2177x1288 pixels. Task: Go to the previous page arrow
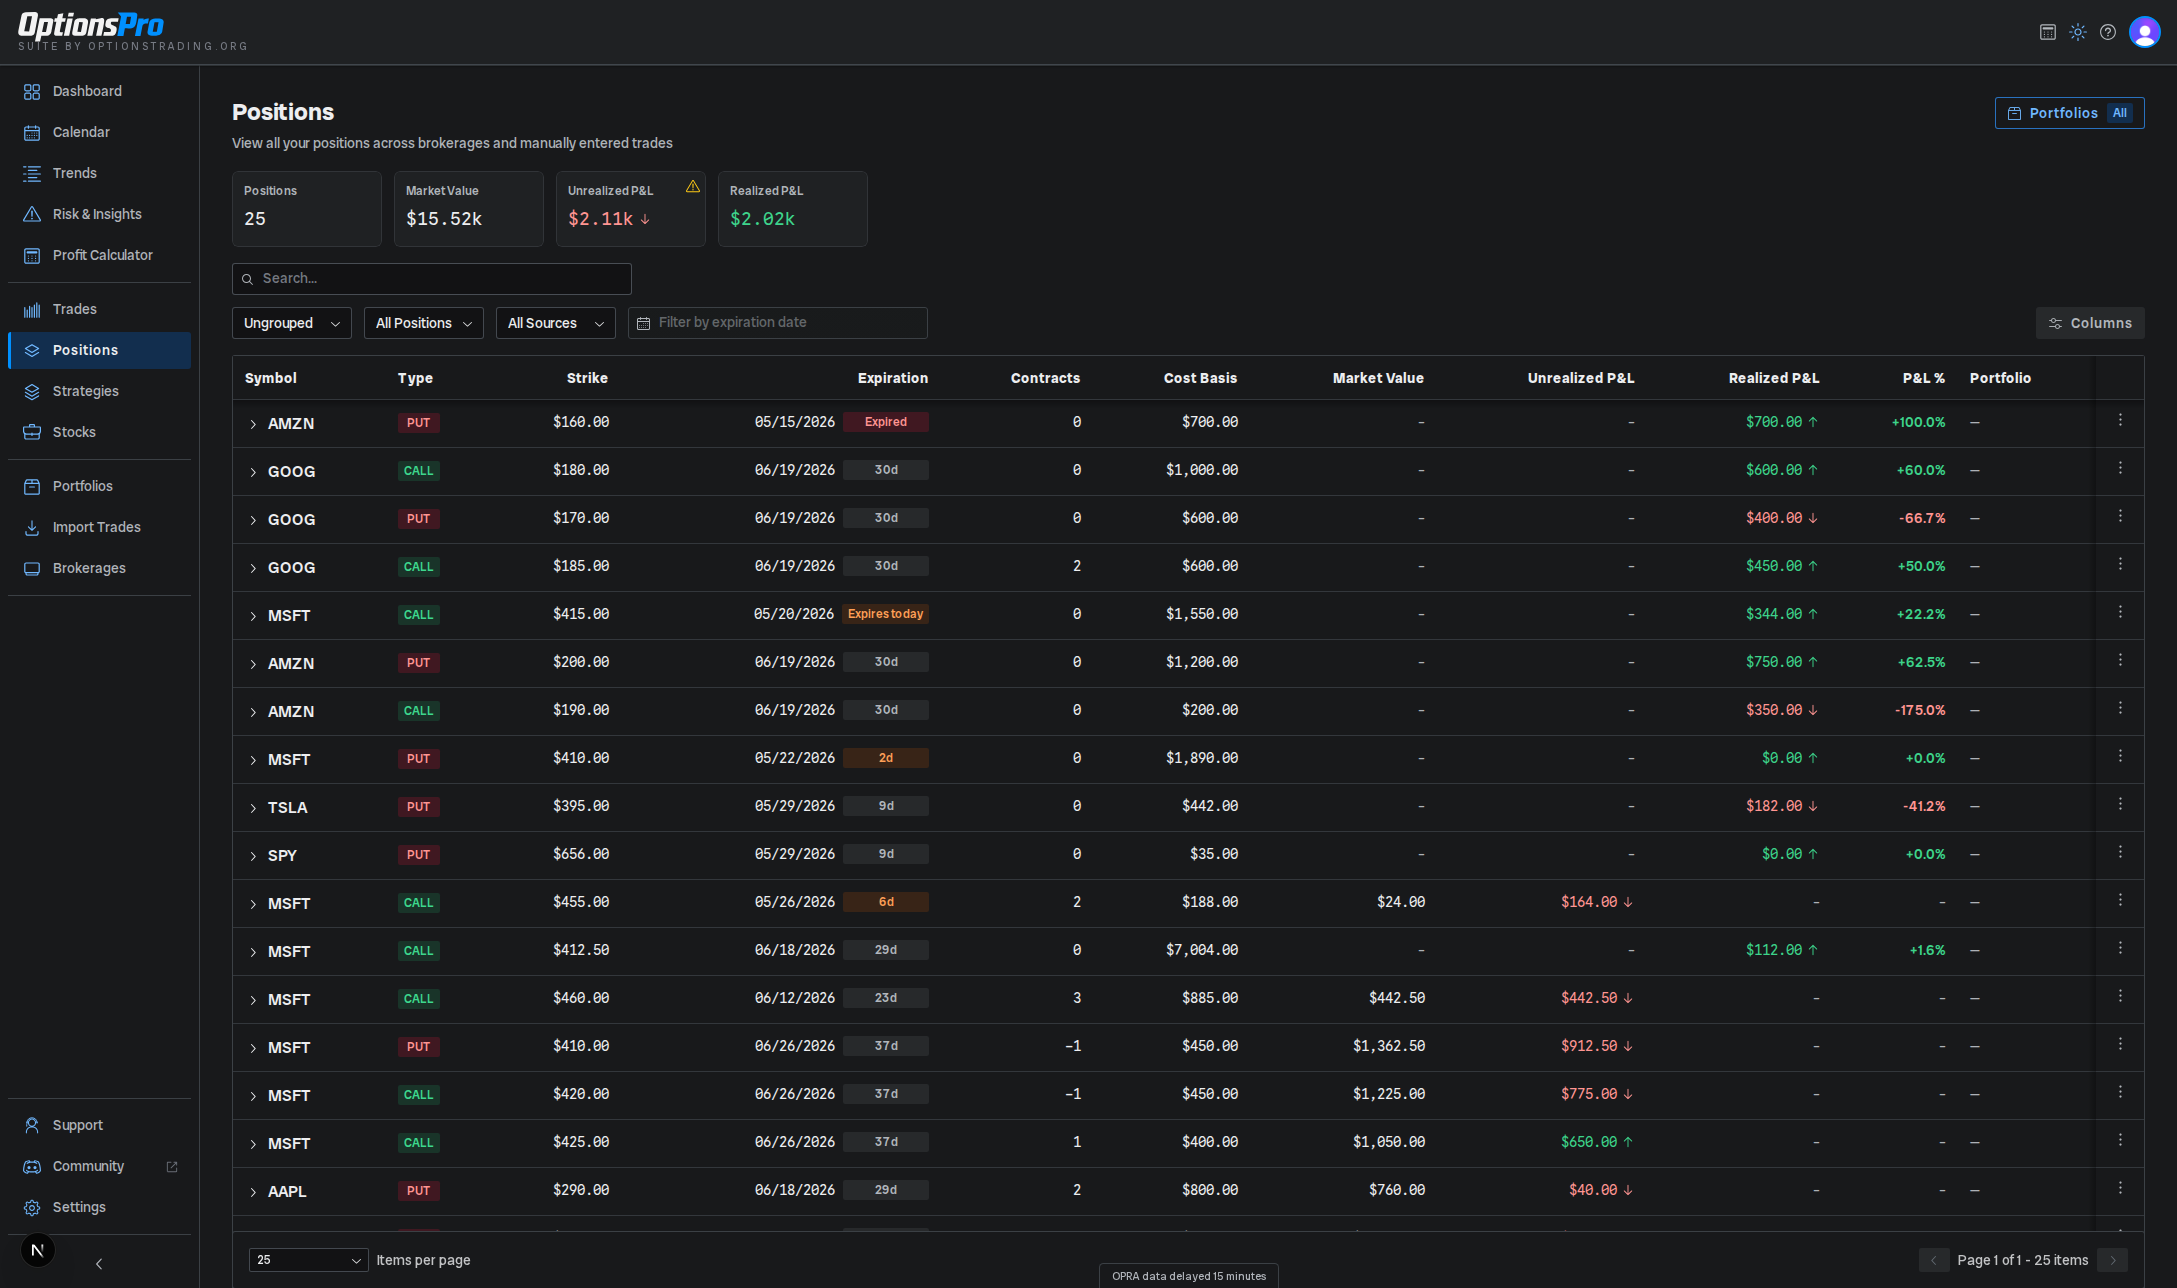click(x=1933, y=1260)
